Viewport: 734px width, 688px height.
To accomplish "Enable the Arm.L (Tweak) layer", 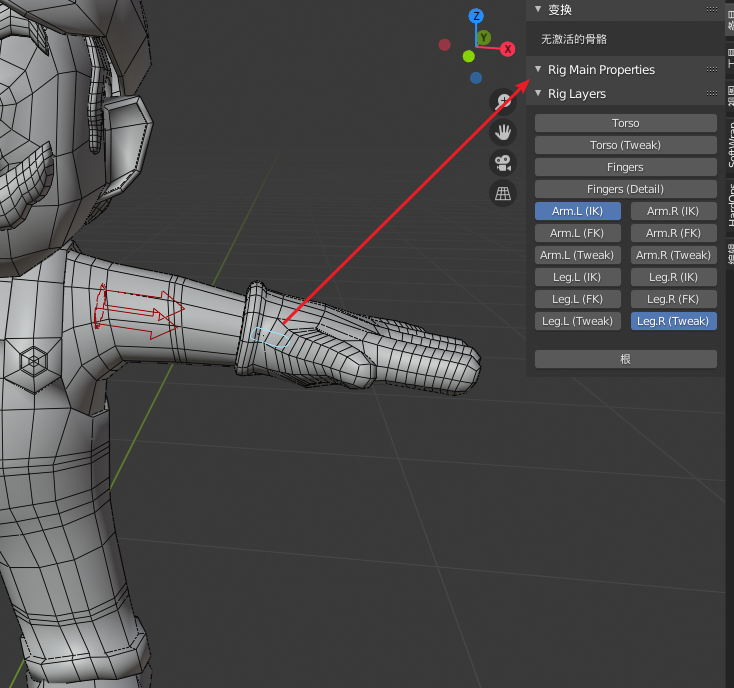I will (x=578, y=255).
